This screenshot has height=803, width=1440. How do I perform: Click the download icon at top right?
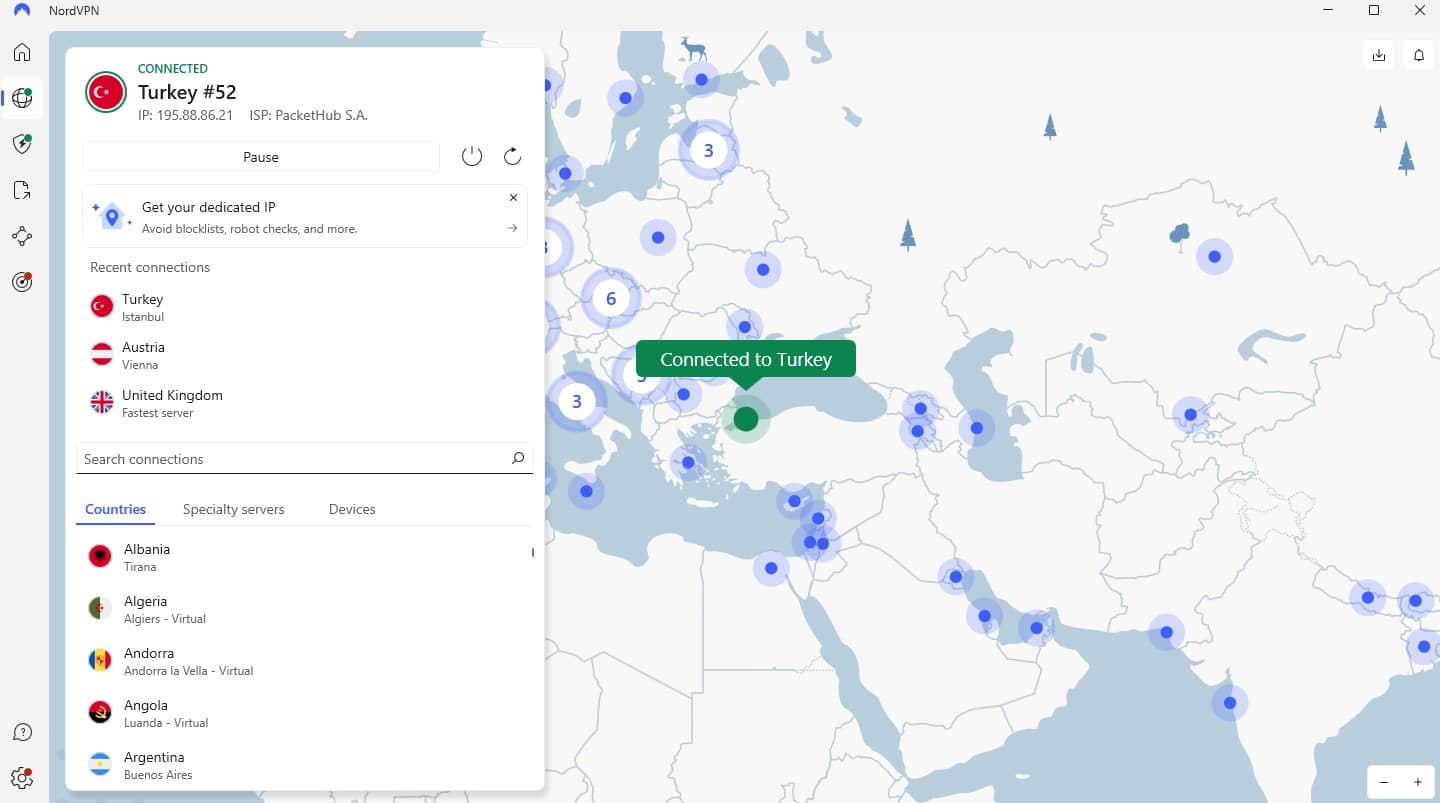pyautogui.click(x=1379, y=55)
